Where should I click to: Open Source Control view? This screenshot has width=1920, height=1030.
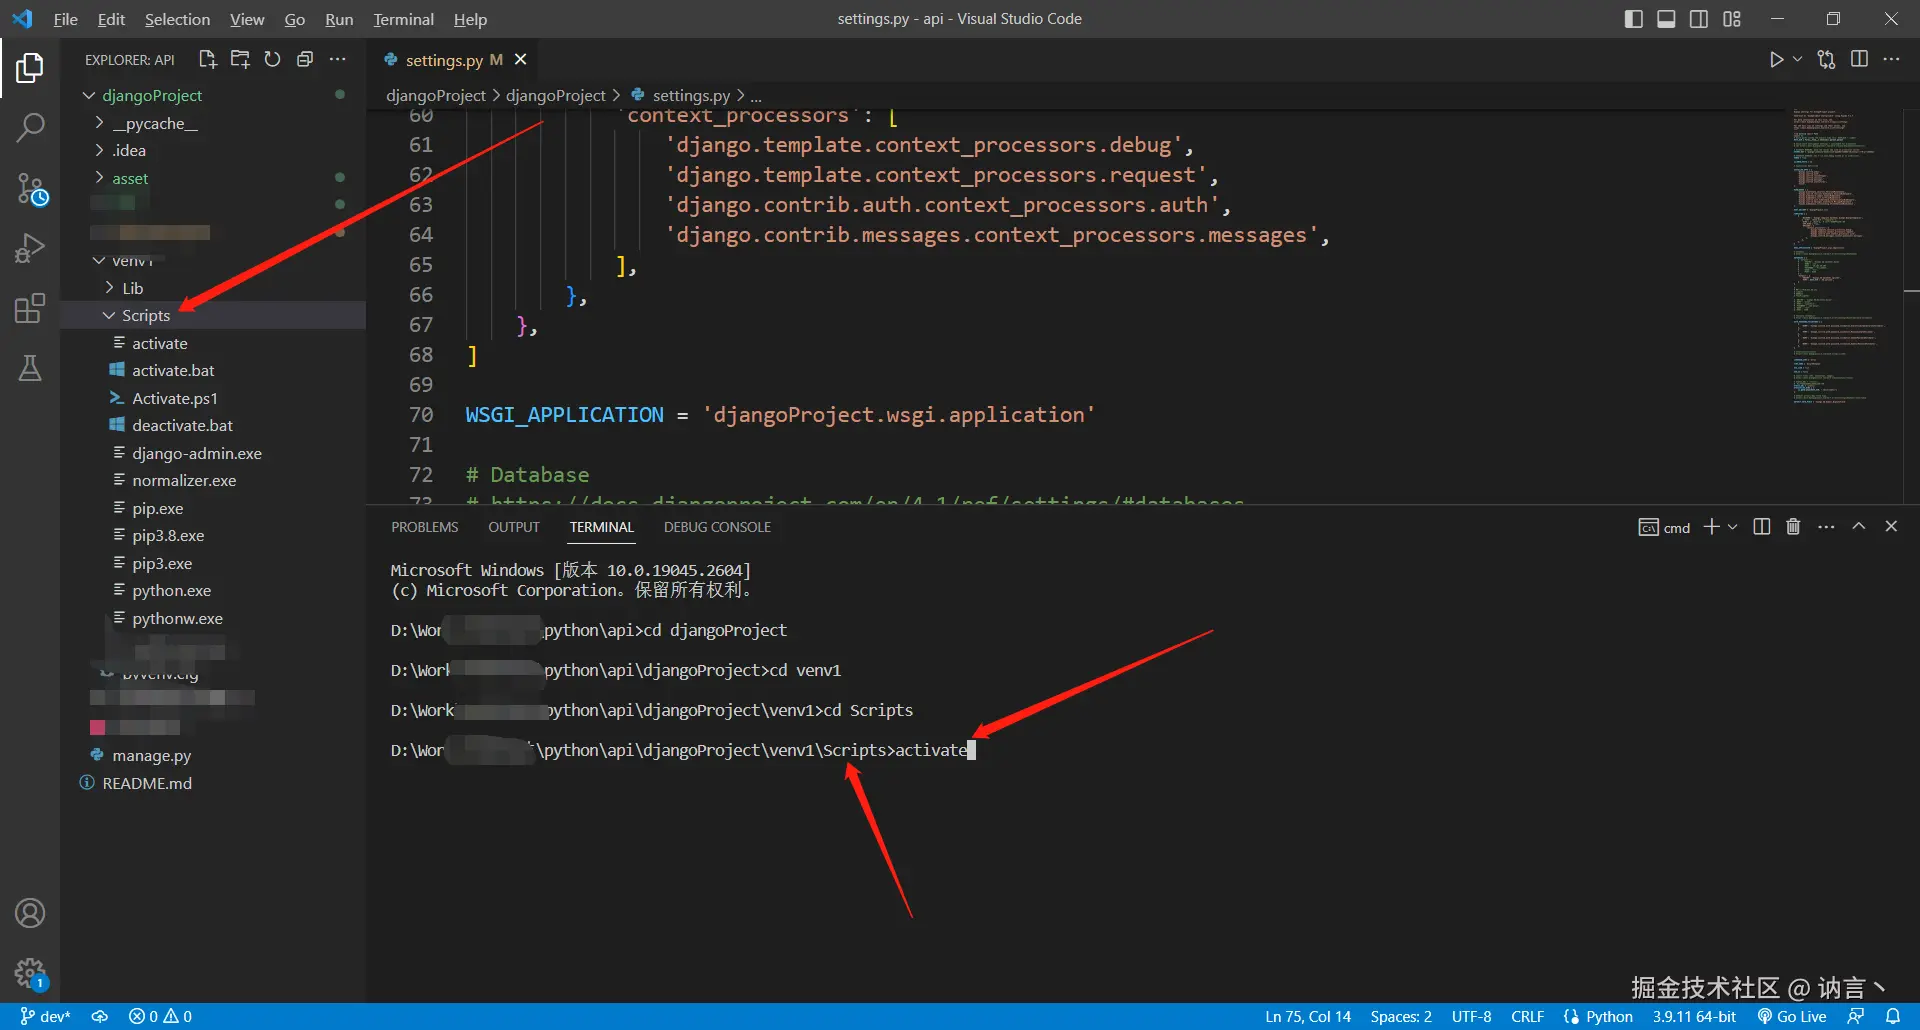pos(31,188)
